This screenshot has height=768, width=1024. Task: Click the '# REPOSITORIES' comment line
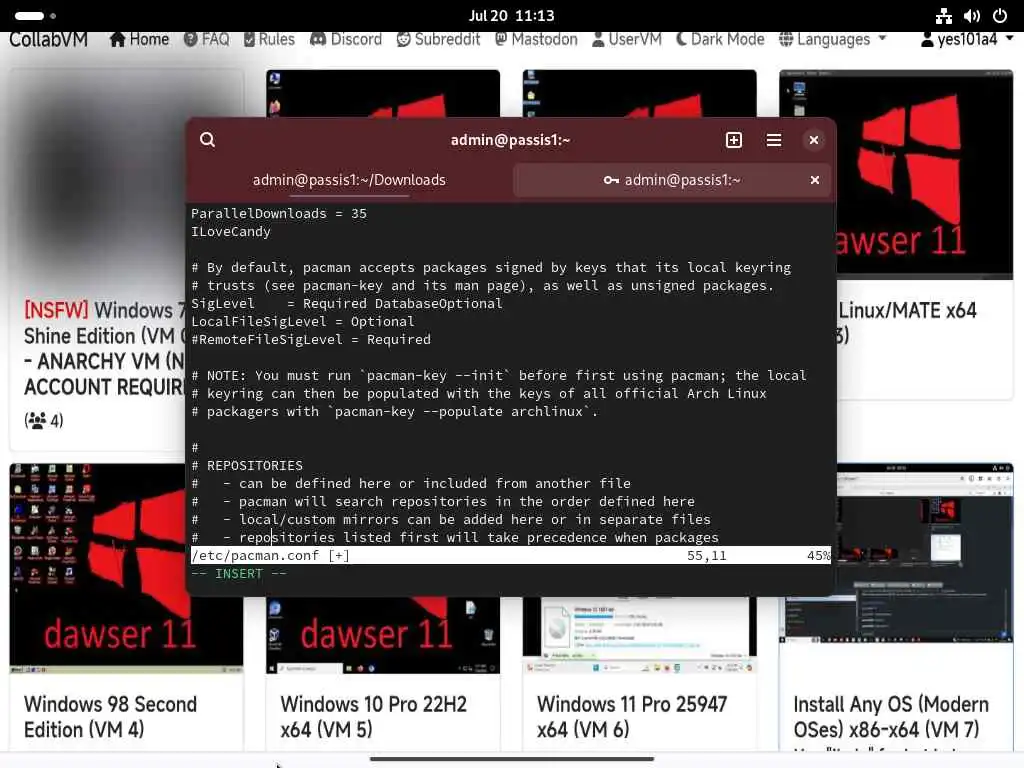click(x=247, y=465)
